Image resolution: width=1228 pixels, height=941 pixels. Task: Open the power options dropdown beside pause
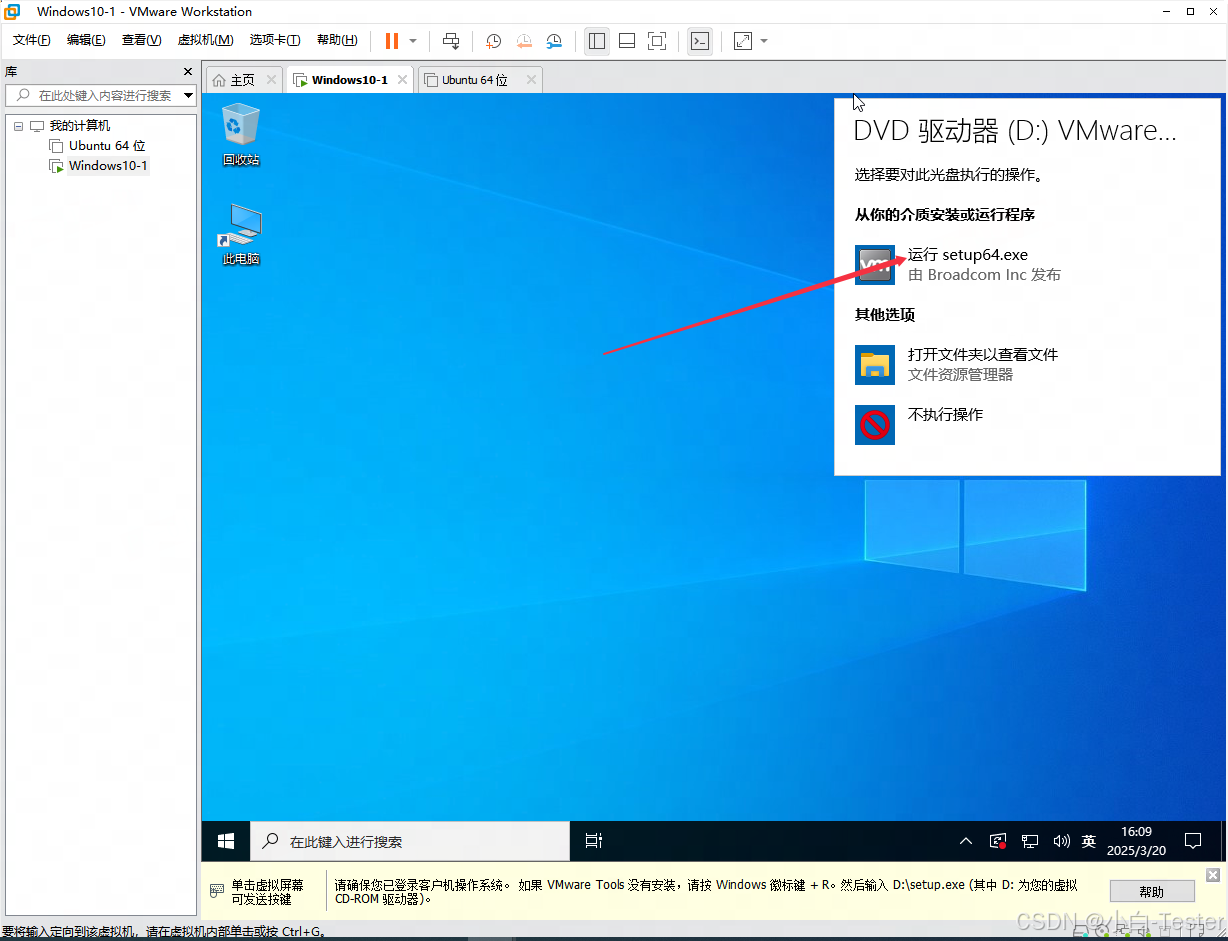pos(413,41)
